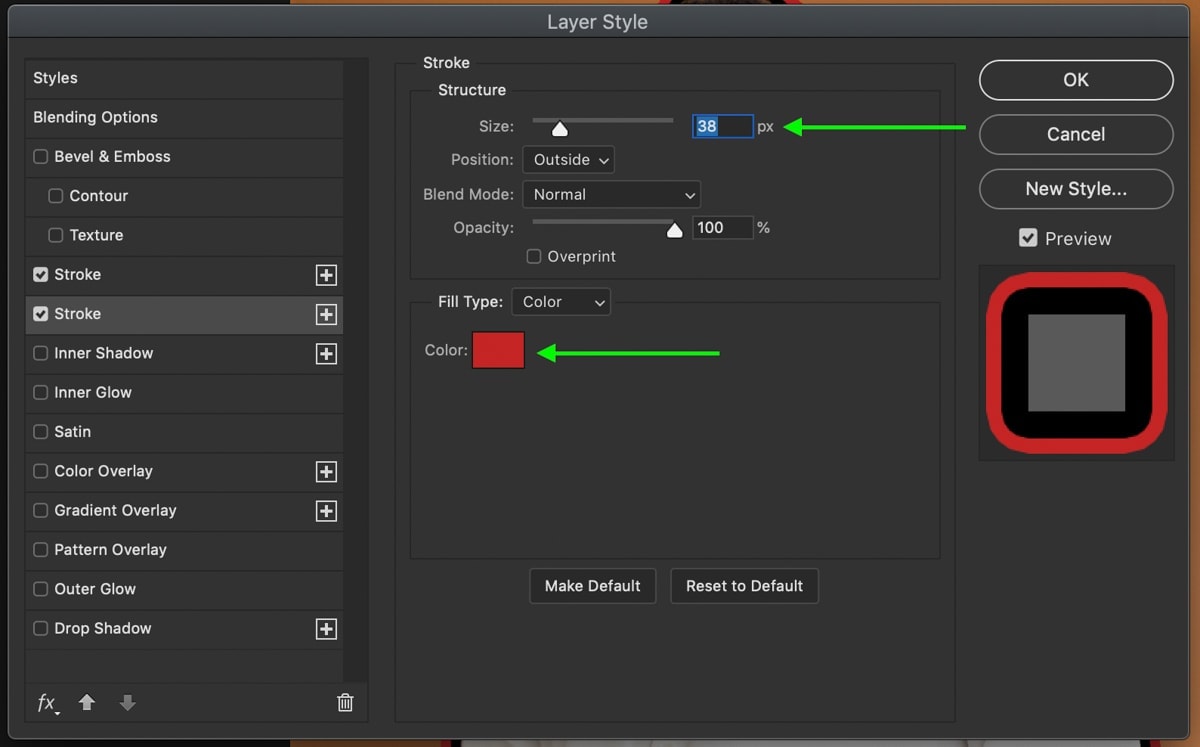Add another Stroke effect with its plus icon
The height and width of the screenshot is (747, 1200).
(x=326, y=274)
